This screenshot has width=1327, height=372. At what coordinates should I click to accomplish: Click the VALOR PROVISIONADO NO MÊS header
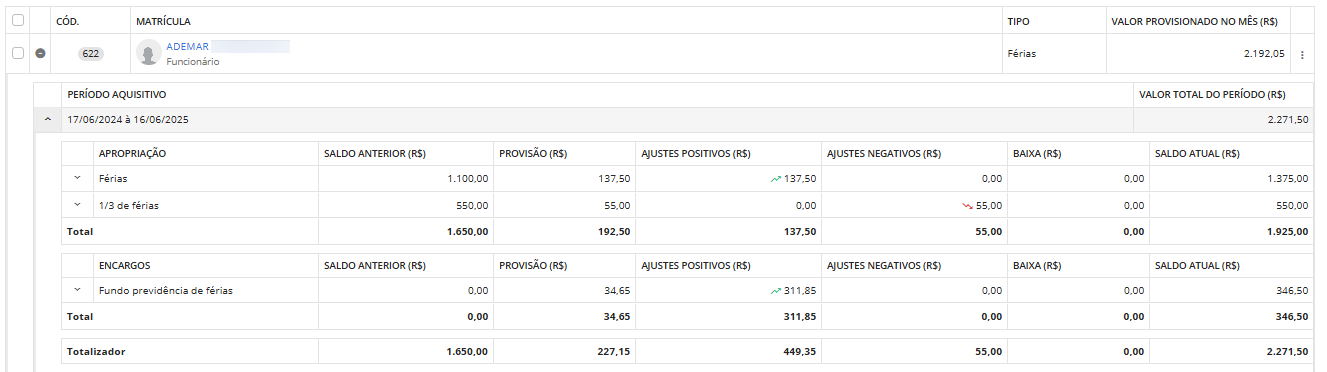1194,21
